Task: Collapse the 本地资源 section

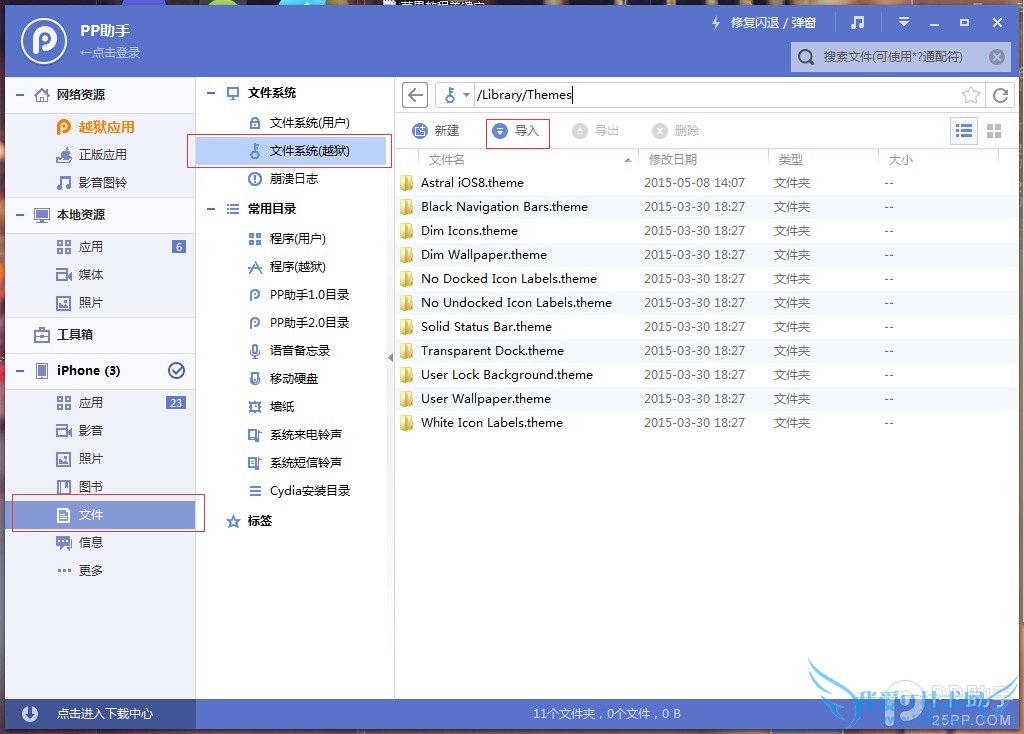Action: [20, 215]
